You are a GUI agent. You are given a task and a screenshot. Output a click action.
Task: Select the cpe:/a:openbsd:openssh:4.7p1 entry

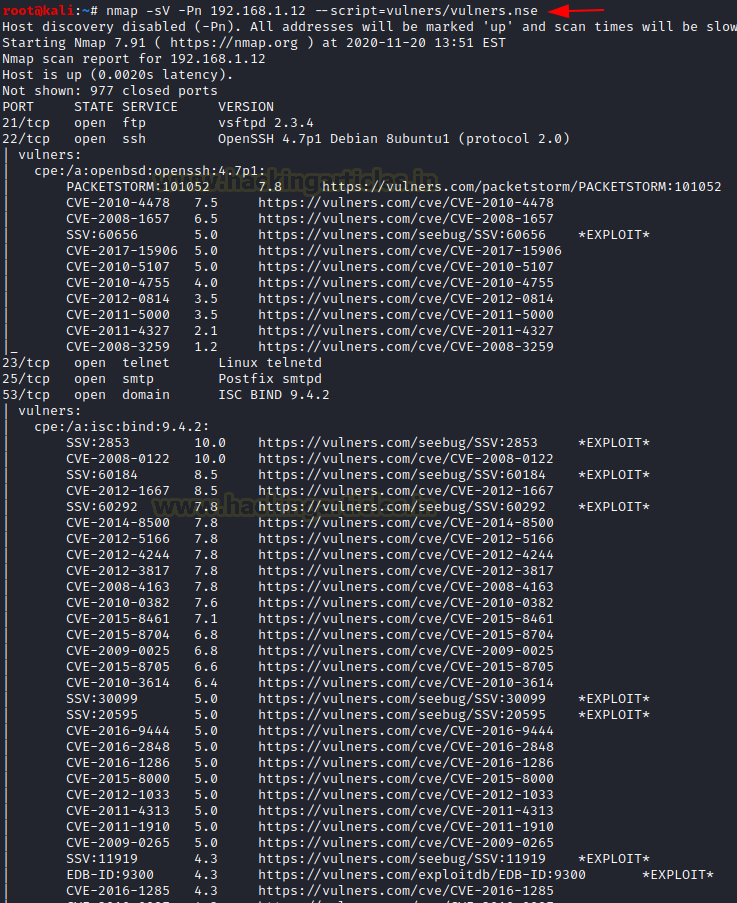[x=150, y=171]
